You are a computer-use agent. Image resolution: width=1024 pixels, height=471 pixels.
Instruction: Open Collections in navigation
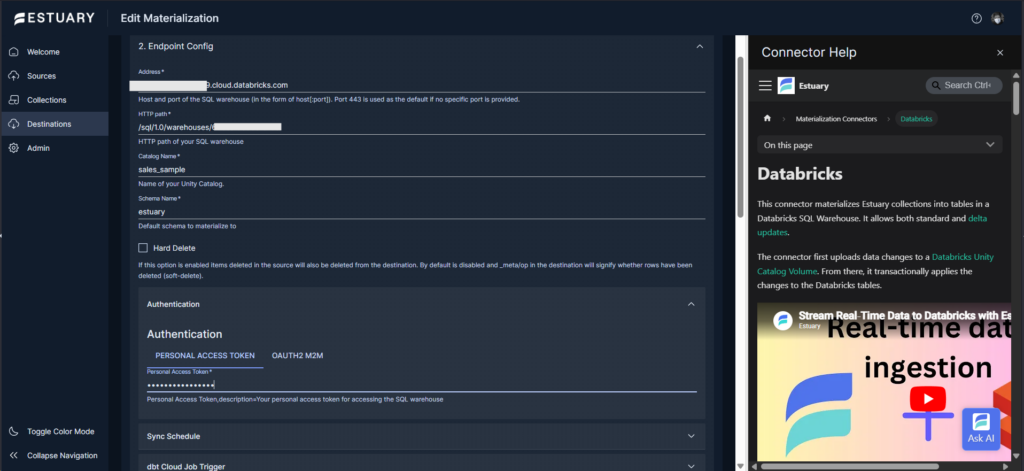[x=46, y=100]
